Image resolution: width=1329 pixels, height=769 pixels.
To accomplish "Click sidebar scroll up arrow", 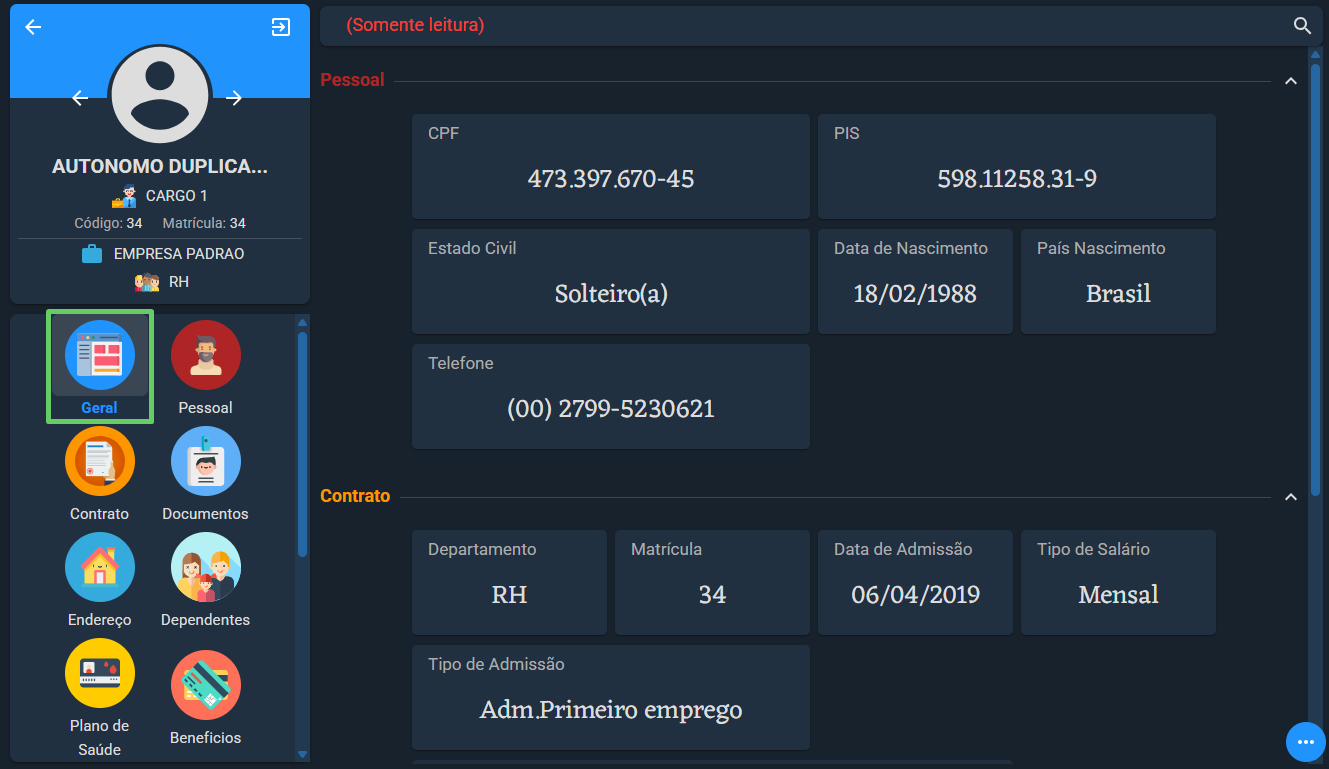I will [302, 322].
